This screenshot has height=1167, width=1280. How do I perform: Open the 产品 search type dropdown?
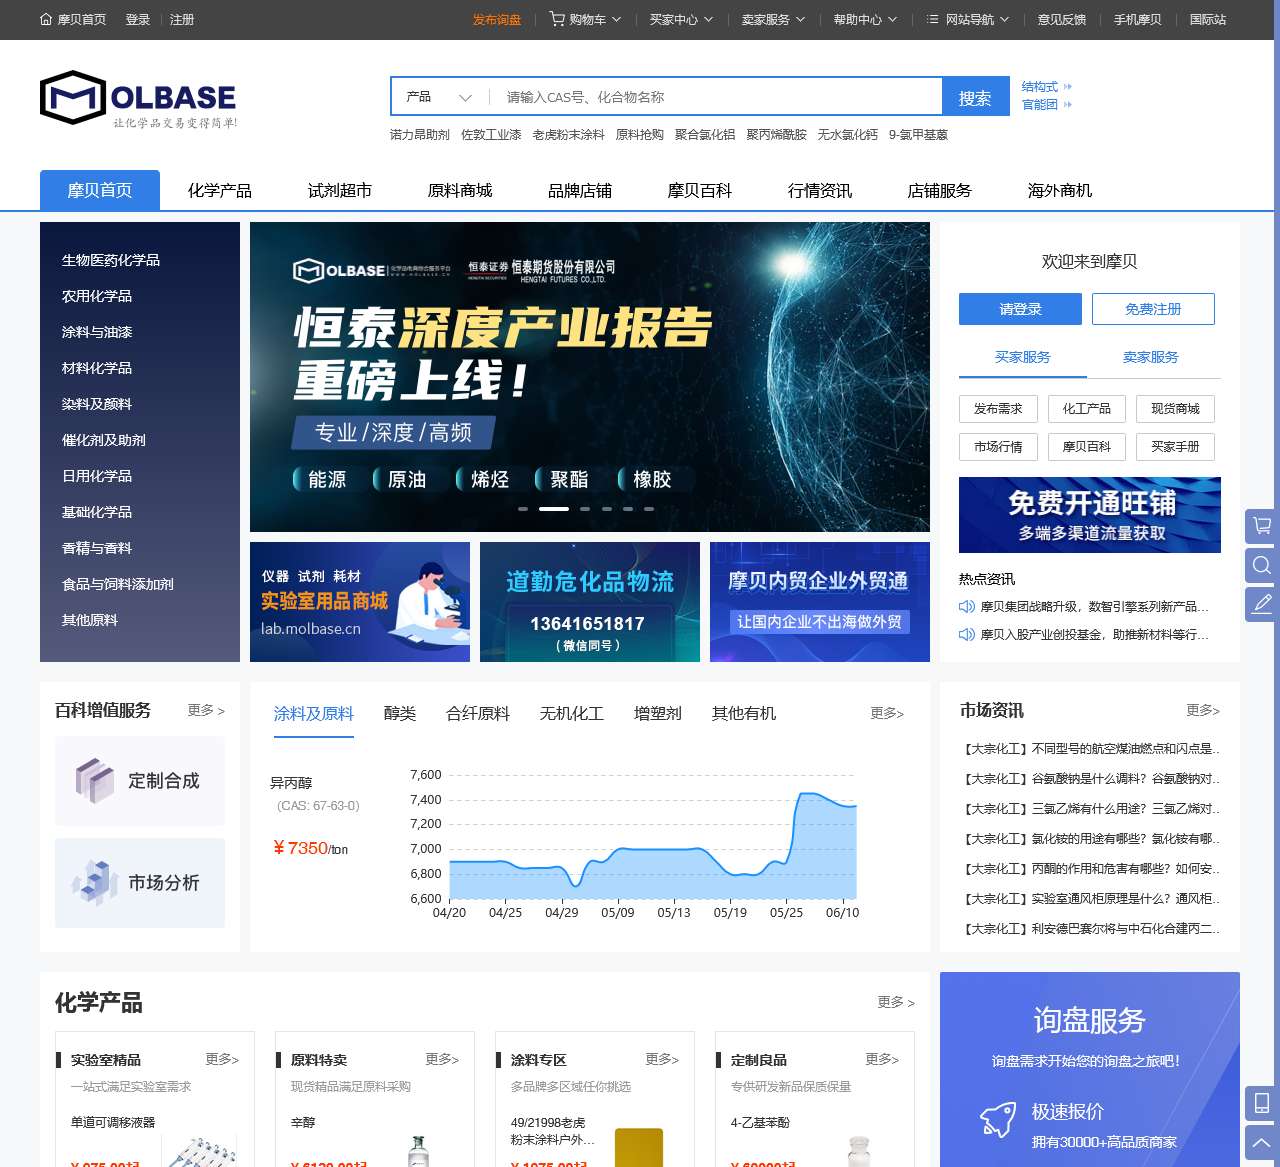(x=439, y=97)
